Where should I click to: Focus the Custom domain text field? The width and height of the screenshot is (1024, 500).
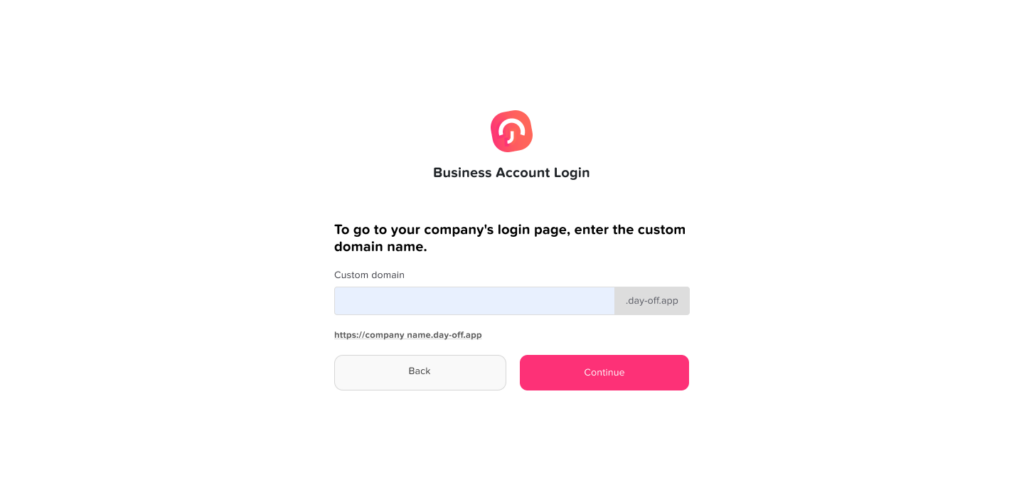(x=474, y=301)
